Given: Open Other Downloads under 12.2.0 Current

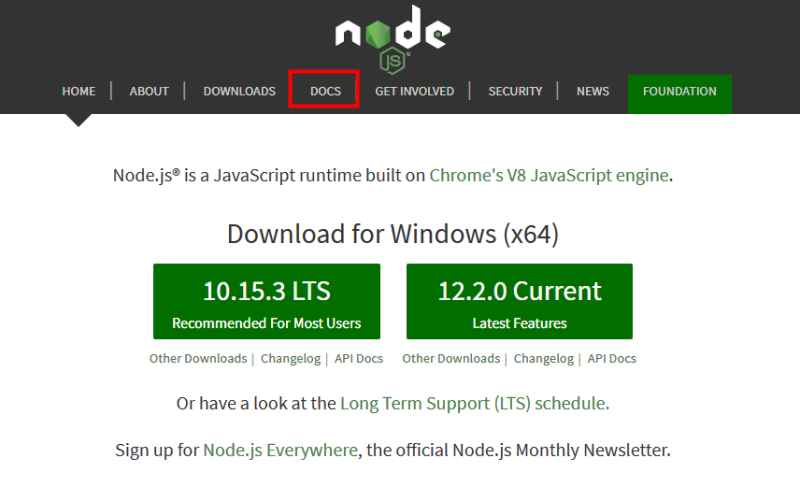Looking at the screenshot, I should tap(451, 358).
